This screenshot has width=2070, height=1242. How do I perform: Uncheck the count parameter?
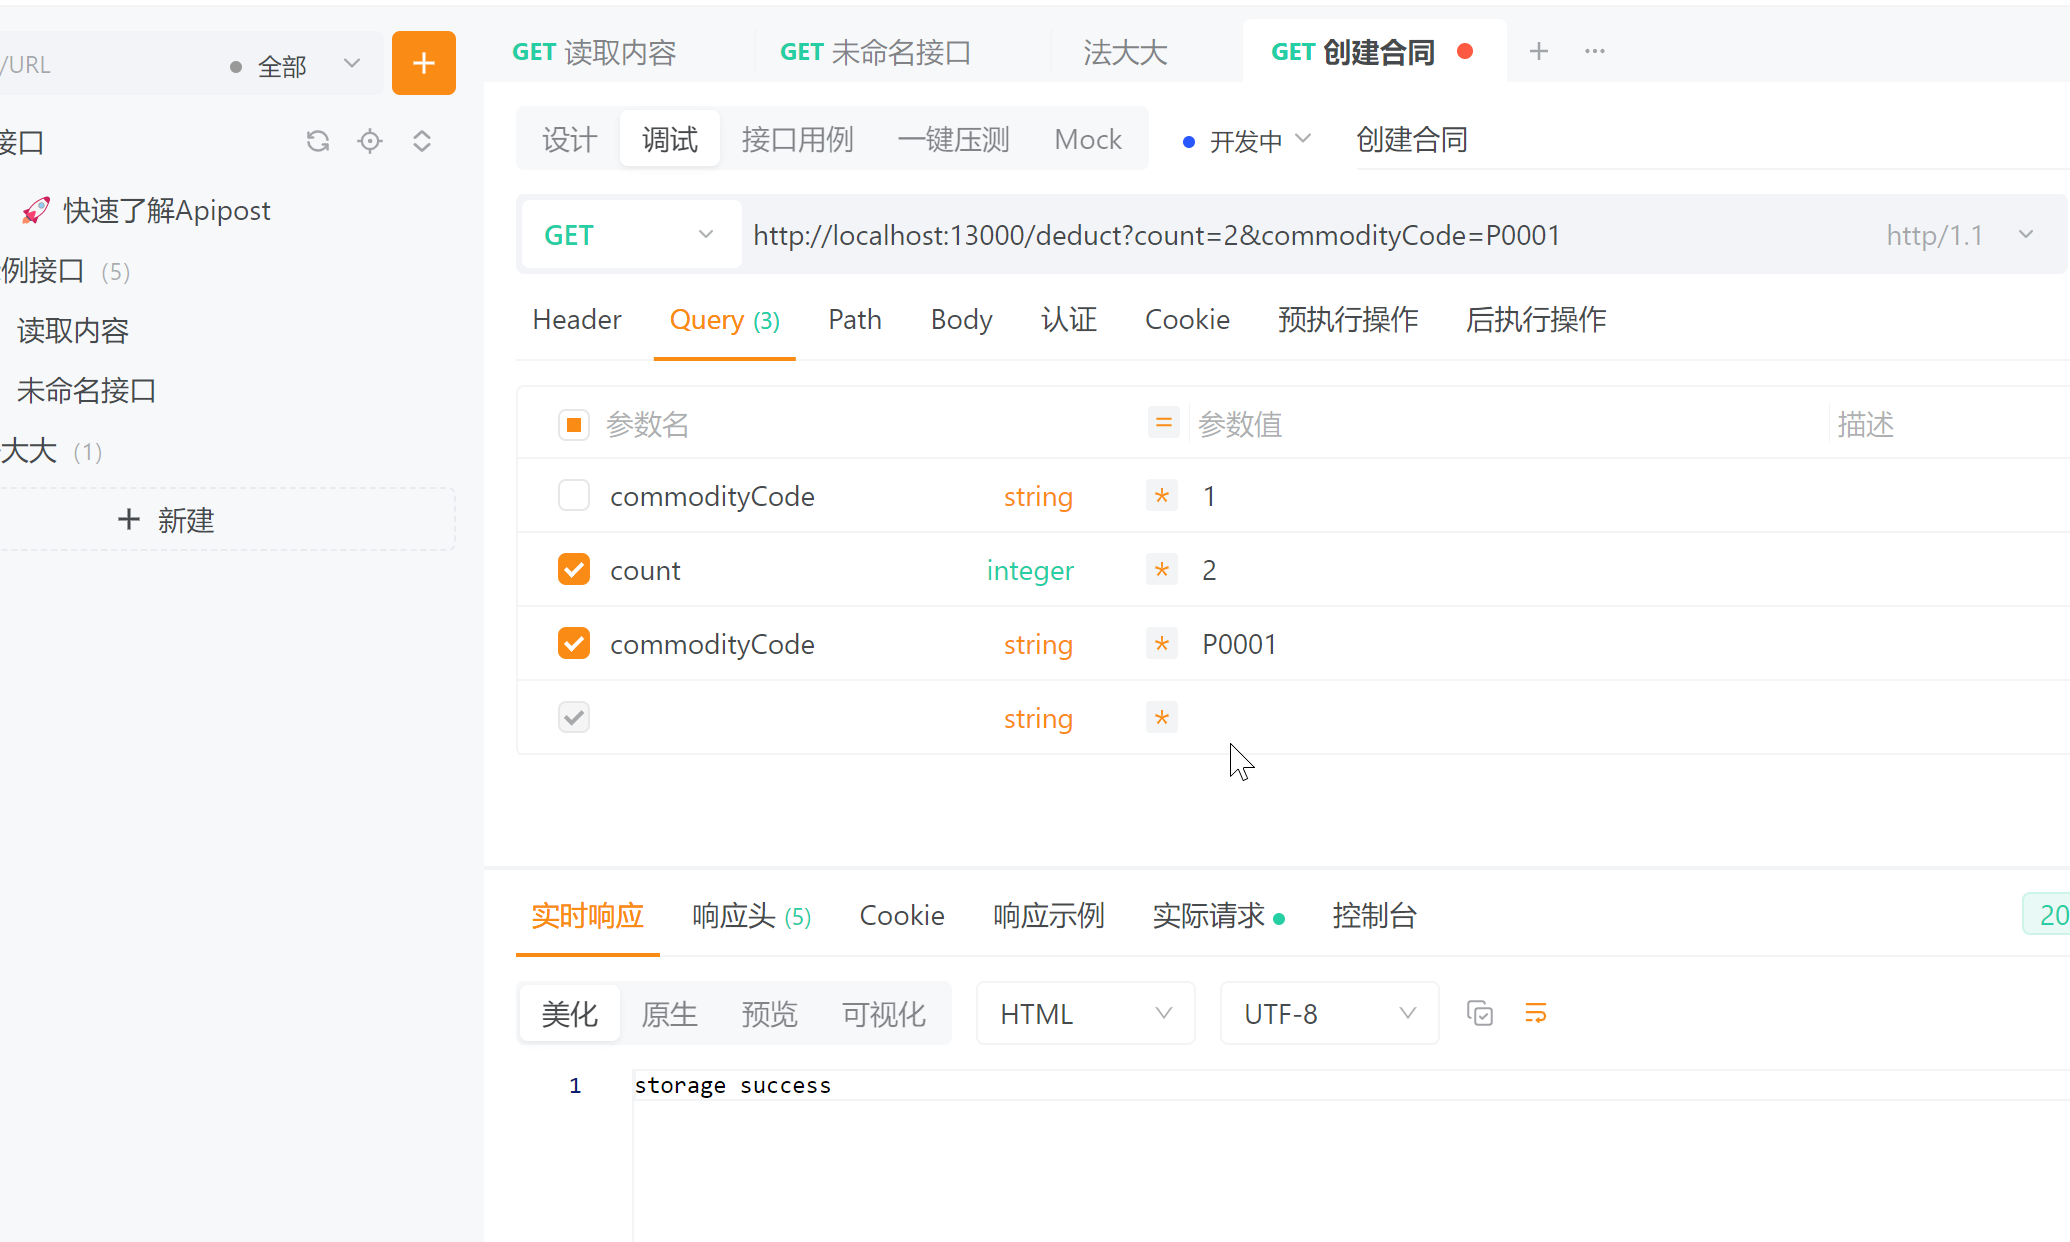(x=574, y=569)
